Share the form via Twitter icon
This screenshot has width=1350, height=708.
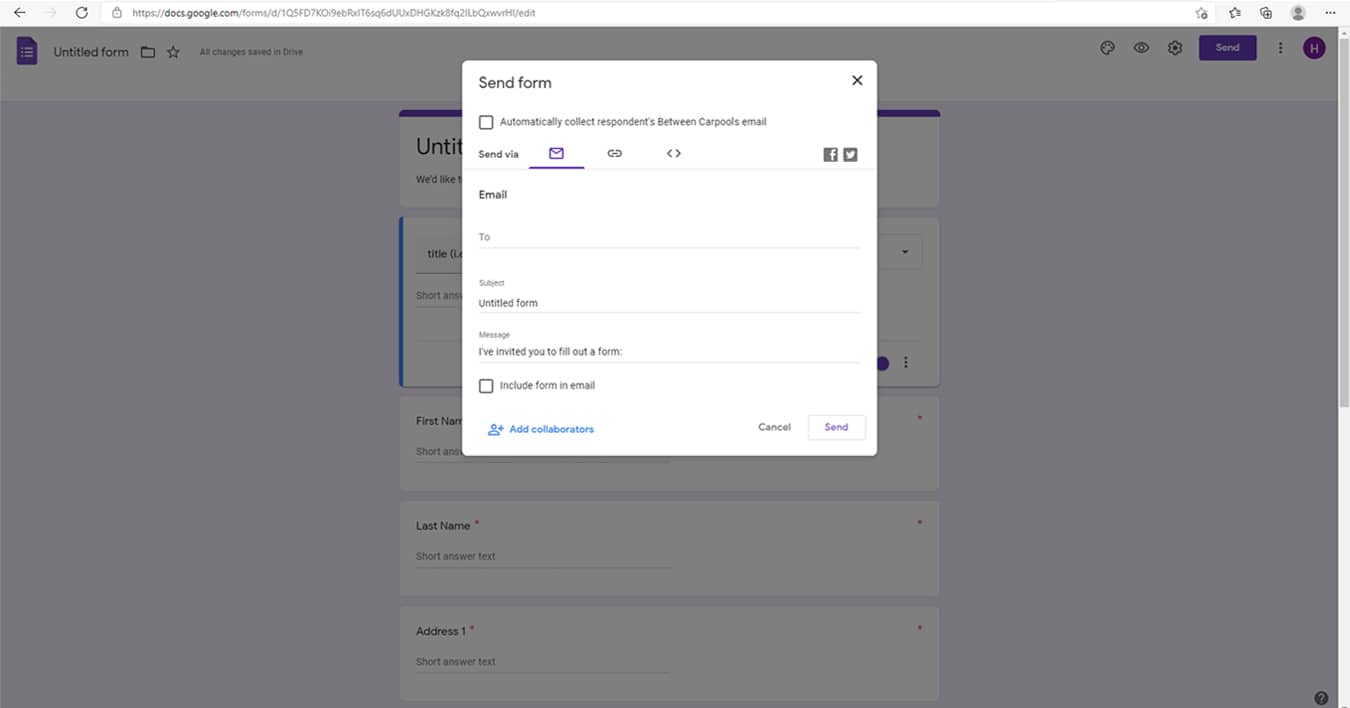[x=850, y=154]
